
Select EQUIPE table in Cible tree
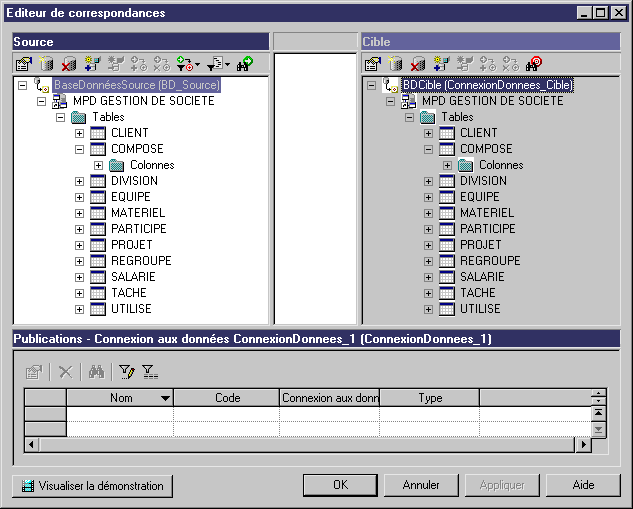tap(480, 197)
